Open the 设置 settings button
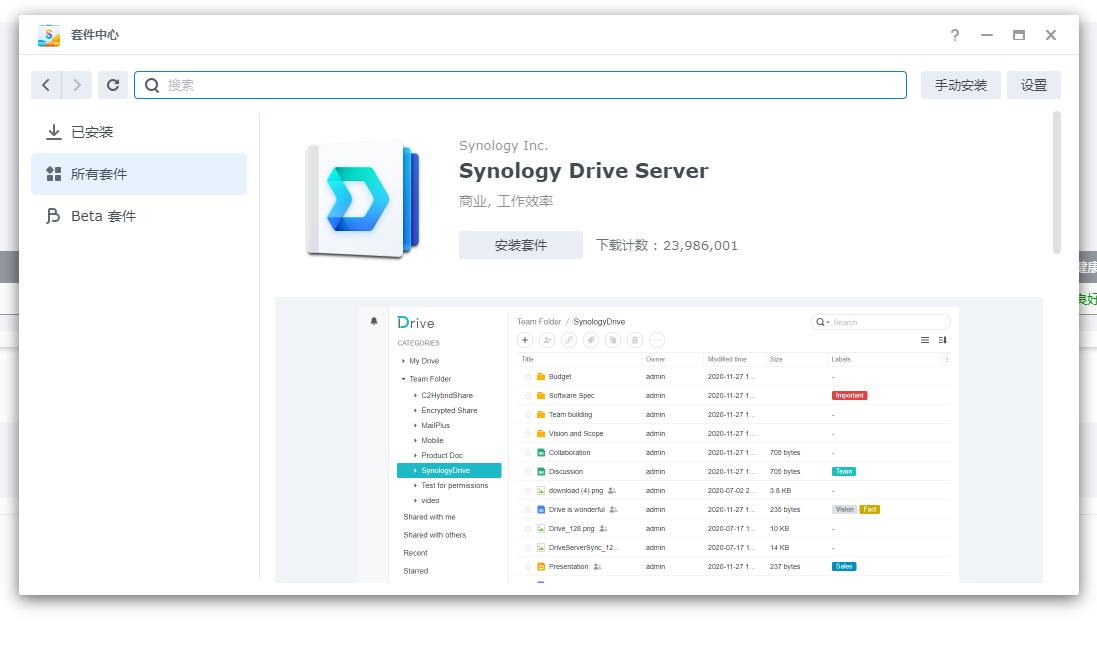Screen dimensions: 1097x645 (1033, 85)
